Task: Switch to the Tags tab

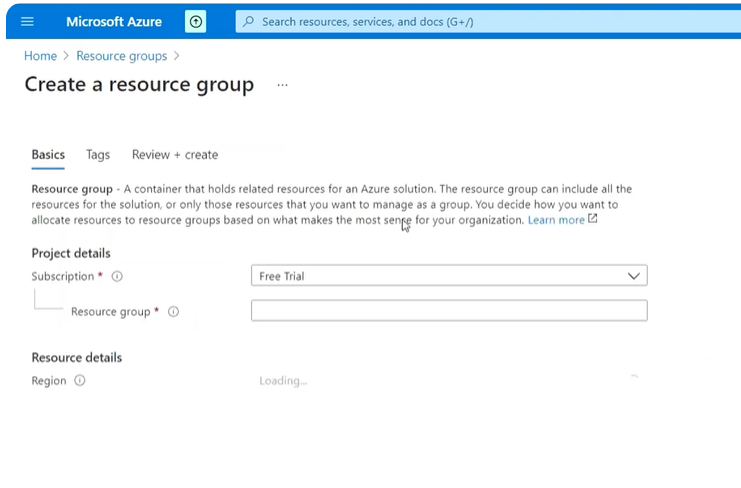Action: (x=98, y=155)
